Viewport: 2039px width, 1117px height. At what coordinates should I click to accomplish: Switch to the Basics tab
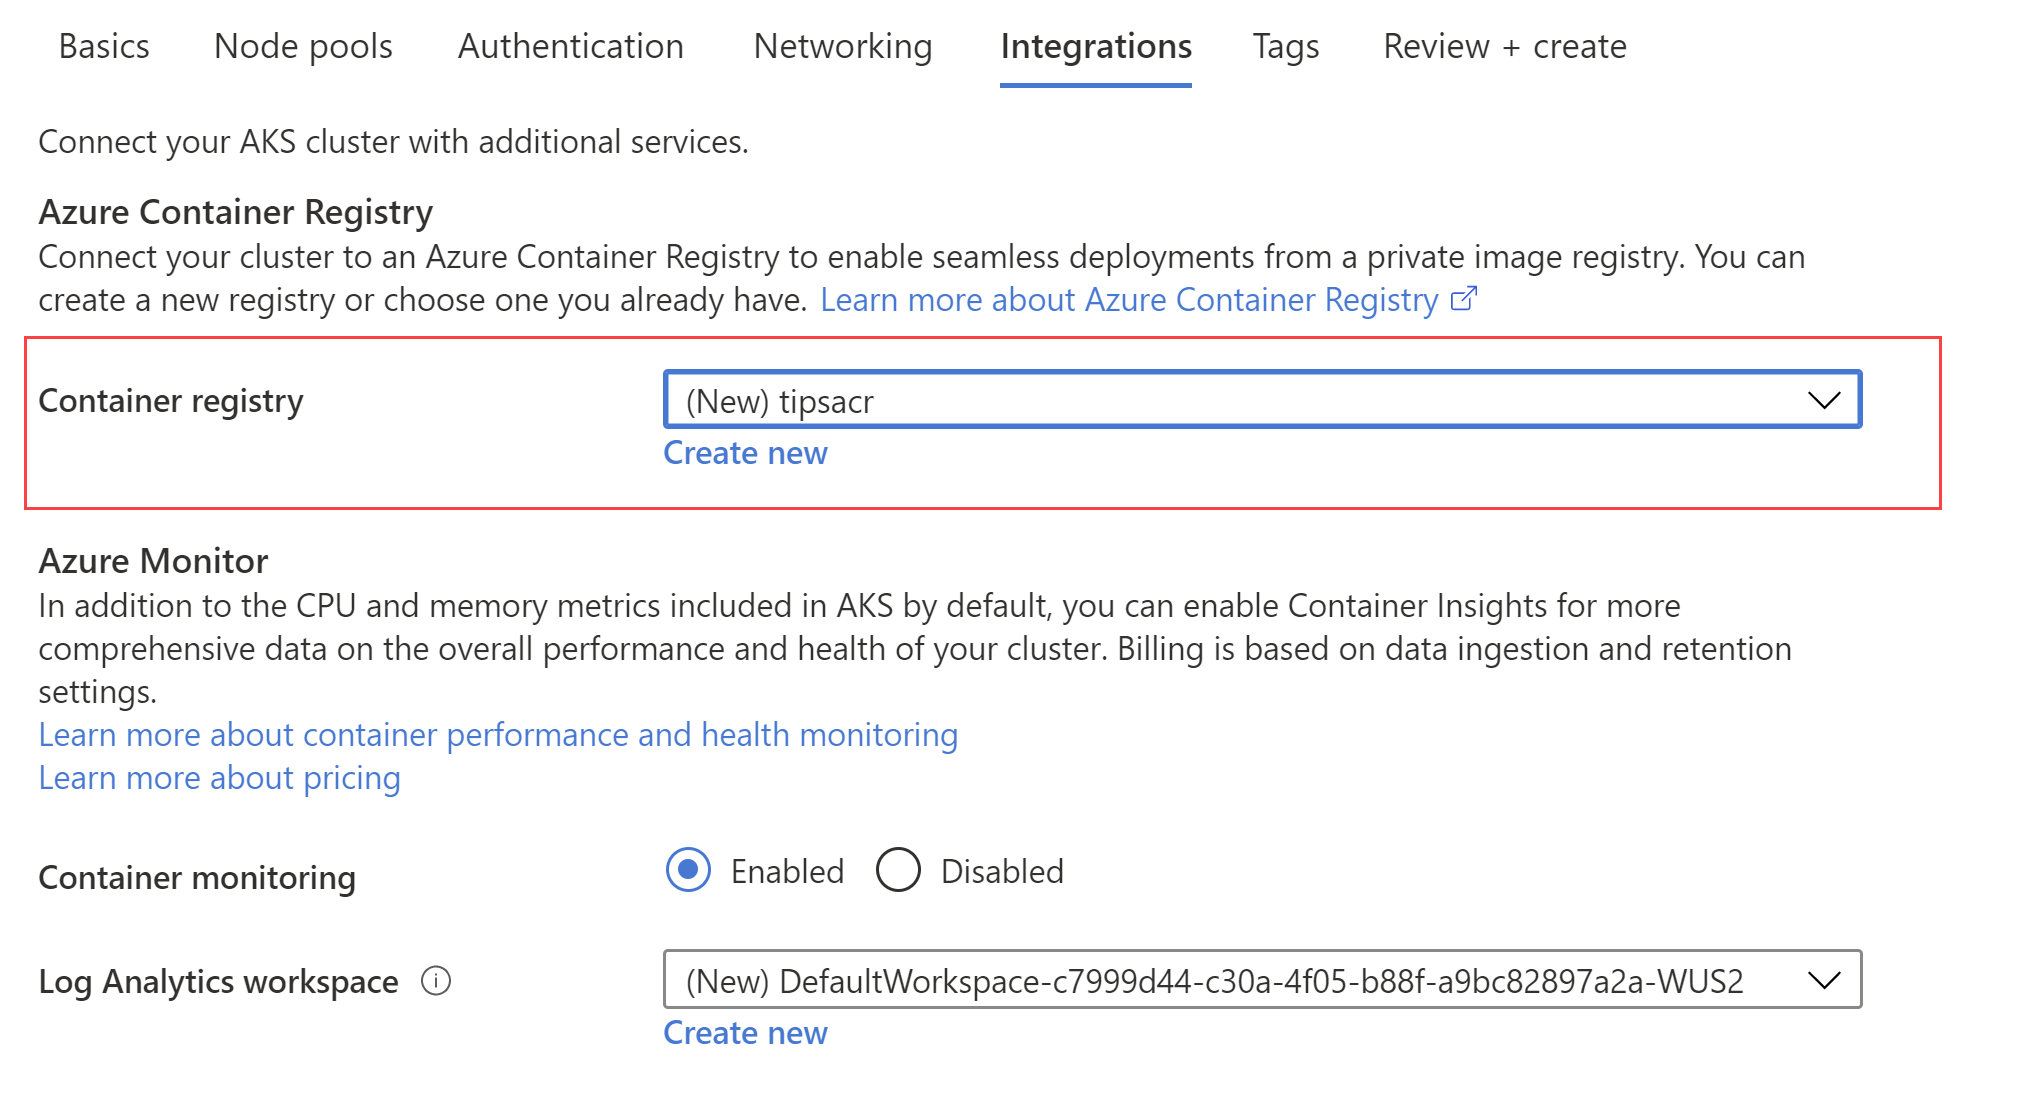click(104, 46)
